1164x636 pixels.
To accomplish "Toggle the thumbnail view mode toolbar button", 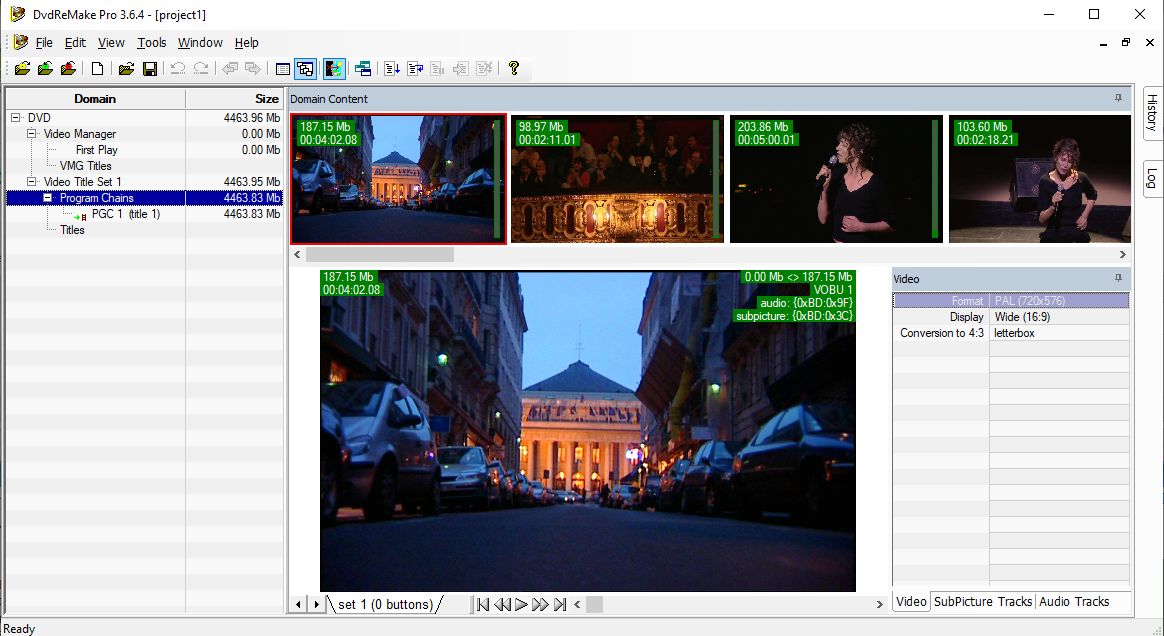I will 306,69.
